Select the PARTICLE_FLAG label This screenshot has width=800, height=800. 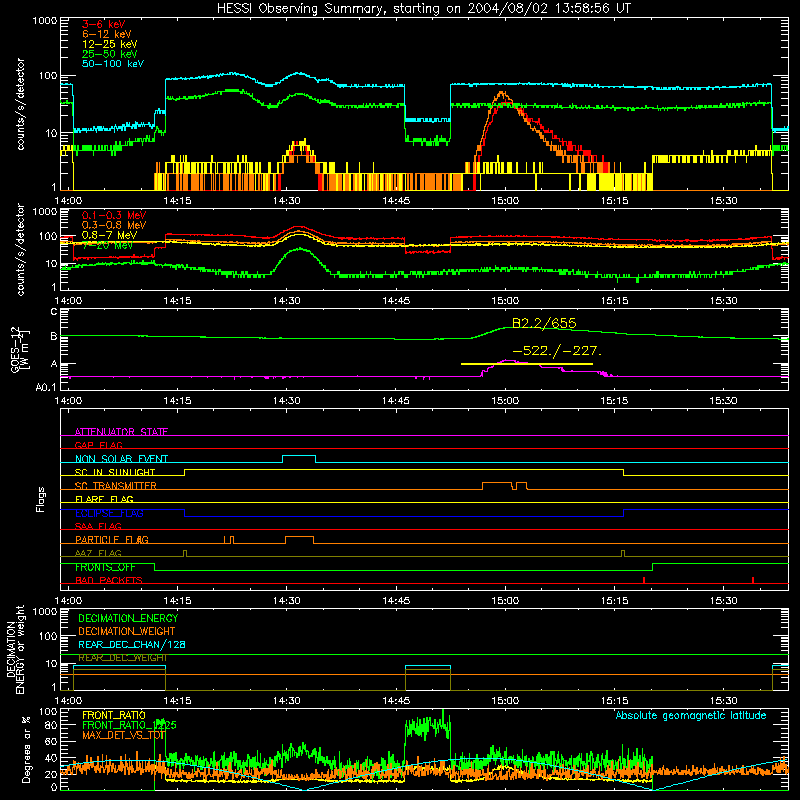click(x=111, y=539)
